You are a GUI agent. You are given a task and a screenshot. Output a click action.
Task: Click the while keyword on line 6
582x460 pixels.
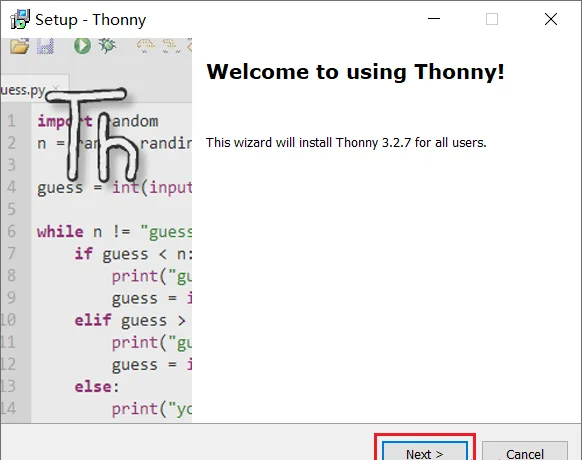tap(60, 232)
